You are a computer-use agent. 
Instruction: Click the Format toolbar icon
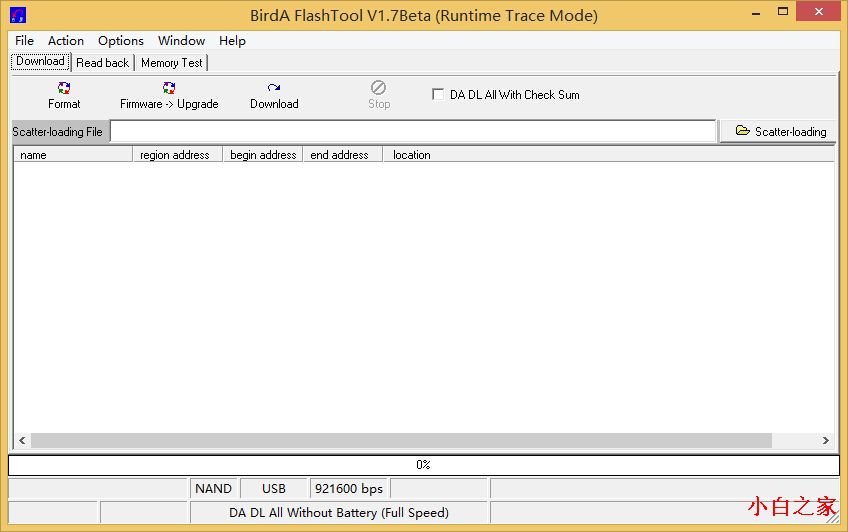pos(64,88)
